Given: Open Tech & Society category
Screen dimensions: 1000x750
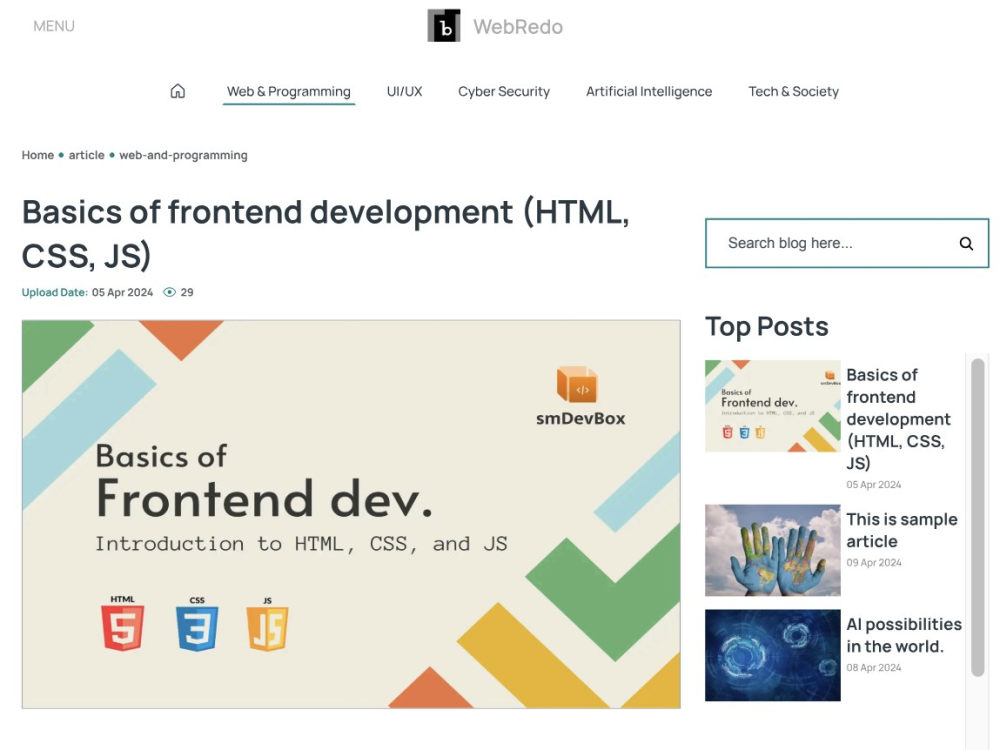Looking at the screenshot, I should tap(793, 91).
